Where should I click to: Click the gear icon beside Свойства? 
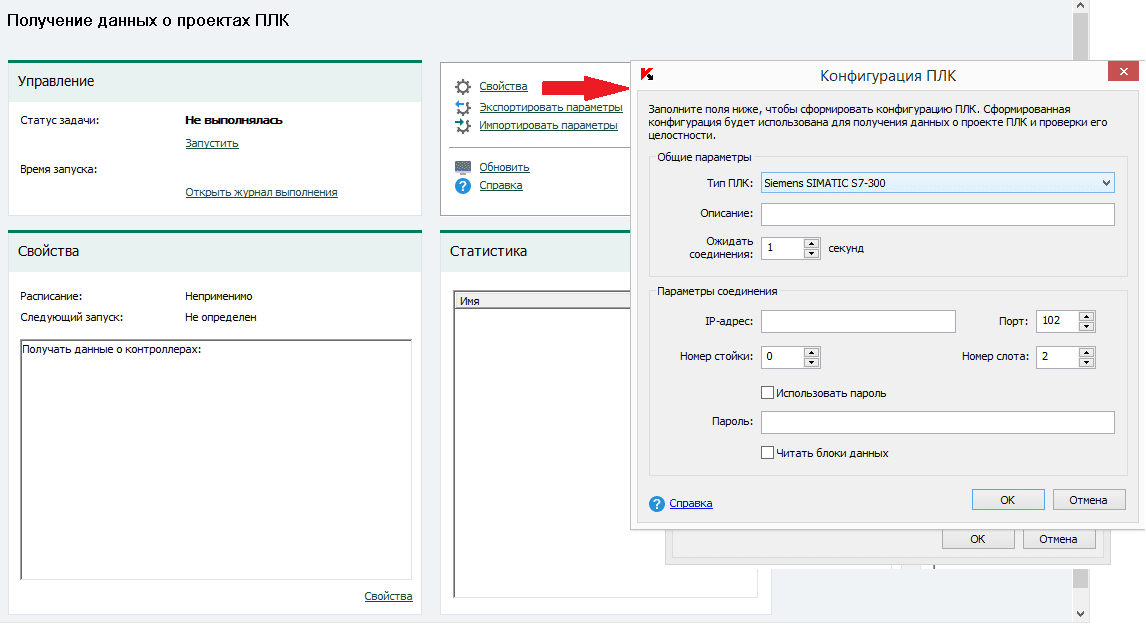(463, 87)
